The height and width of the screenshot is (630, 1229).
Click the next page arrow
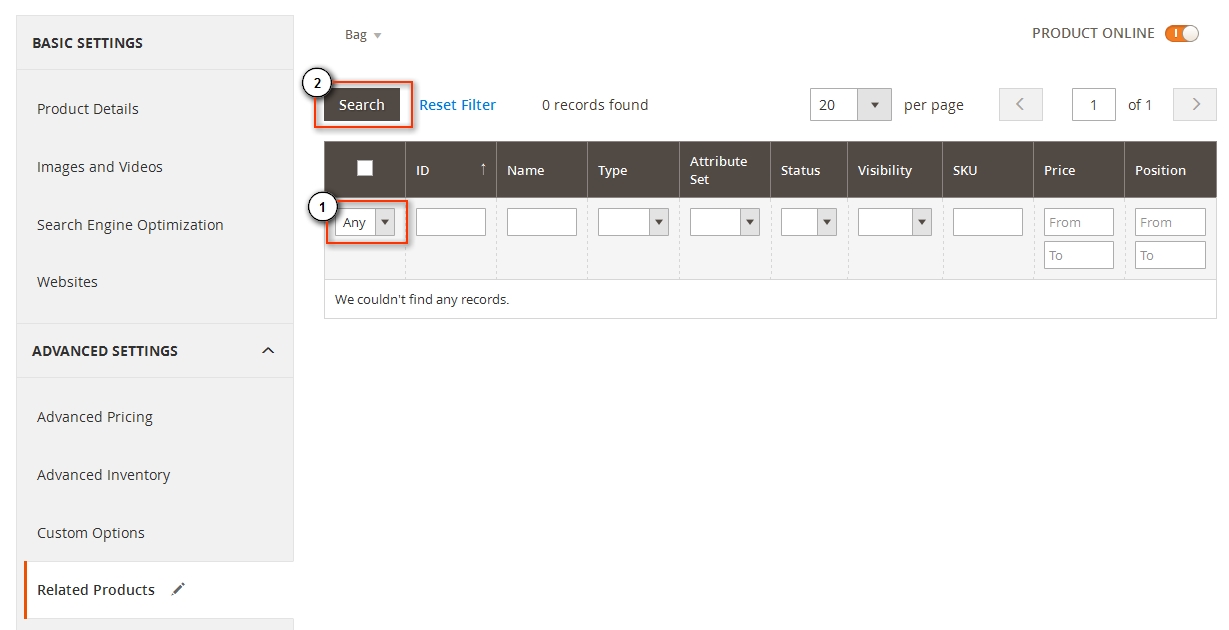[x=1194, y=104]
